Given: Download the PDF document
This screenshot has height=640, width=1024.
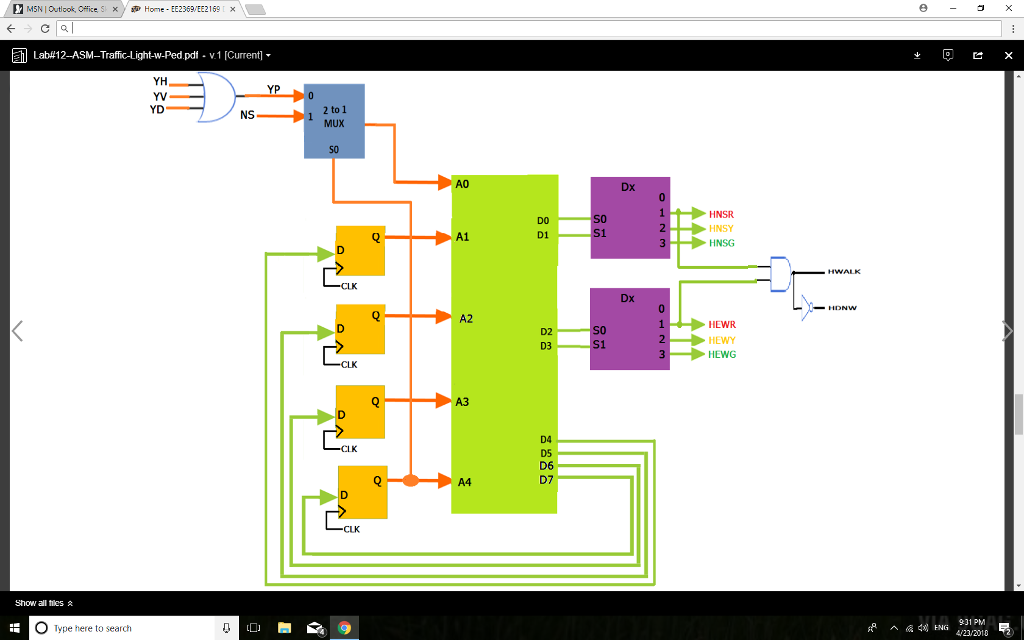Looking at the screenshot, I should tap(917, 56).
